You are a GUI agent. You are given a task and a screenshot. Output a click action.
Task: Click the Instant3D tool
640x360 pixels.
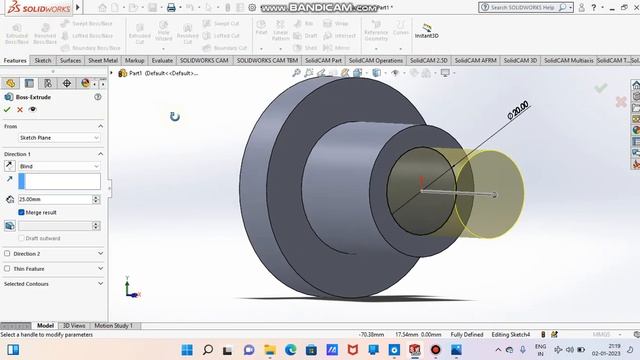(x=427, y=31)
